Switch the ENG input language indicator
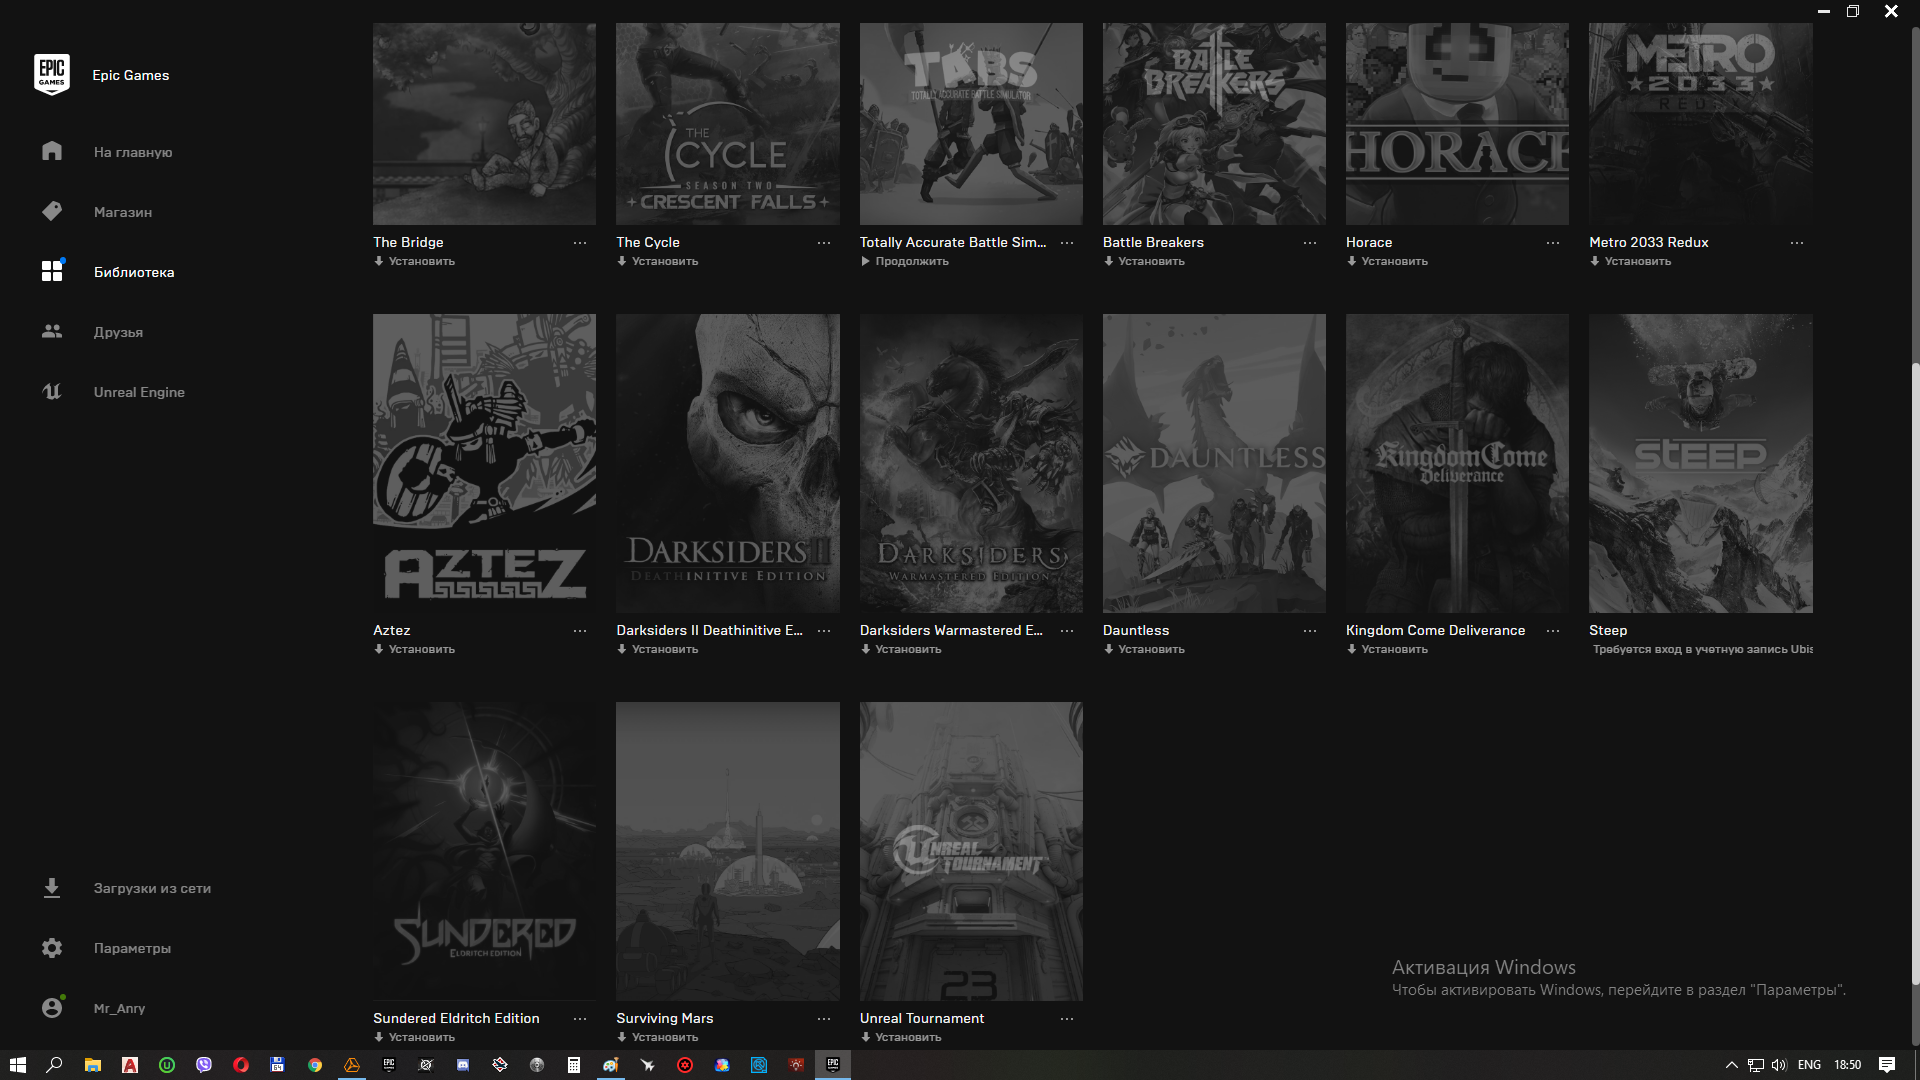The height and width of the screenshot is (1080, 1920). coord(1809,1065)
